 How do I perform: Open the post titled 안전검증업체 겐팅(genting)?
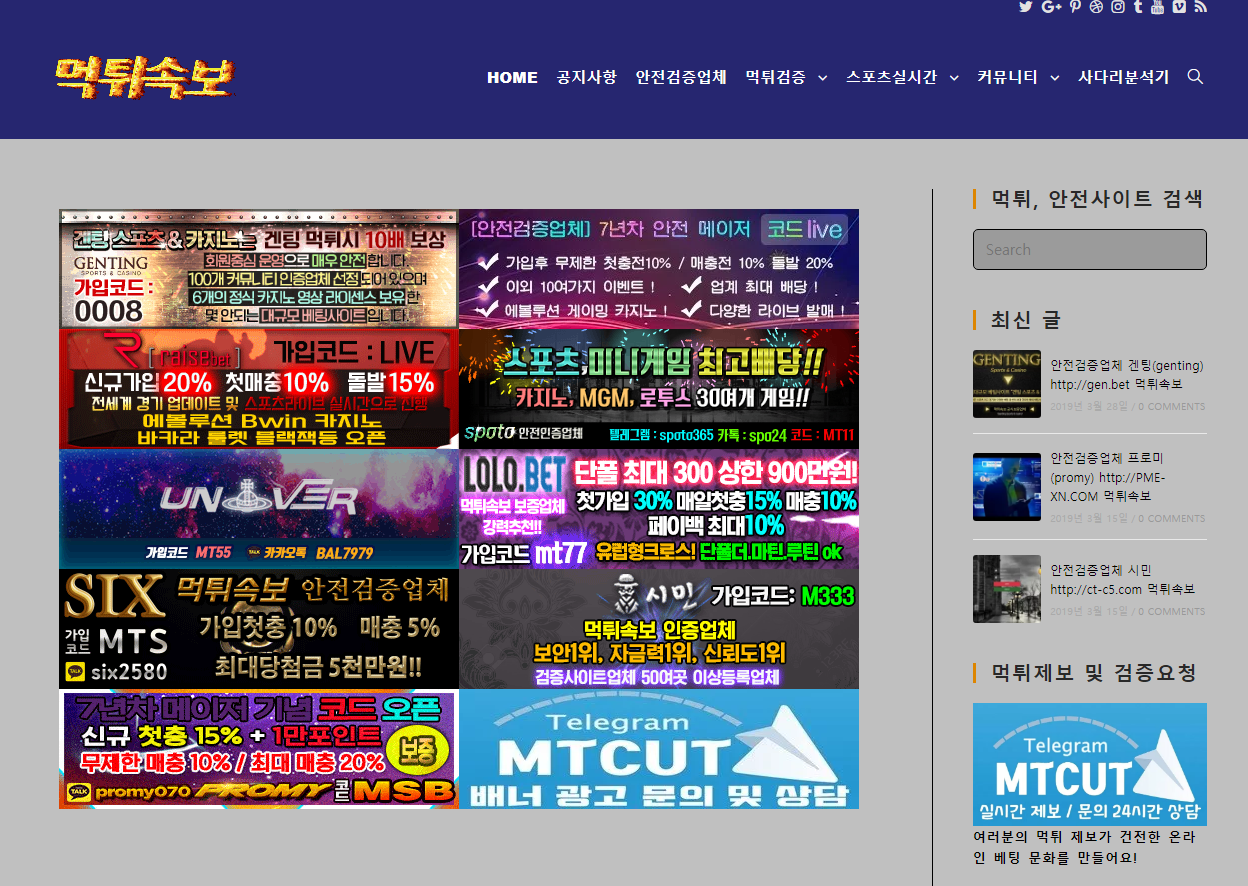[x=1127, y=375]
